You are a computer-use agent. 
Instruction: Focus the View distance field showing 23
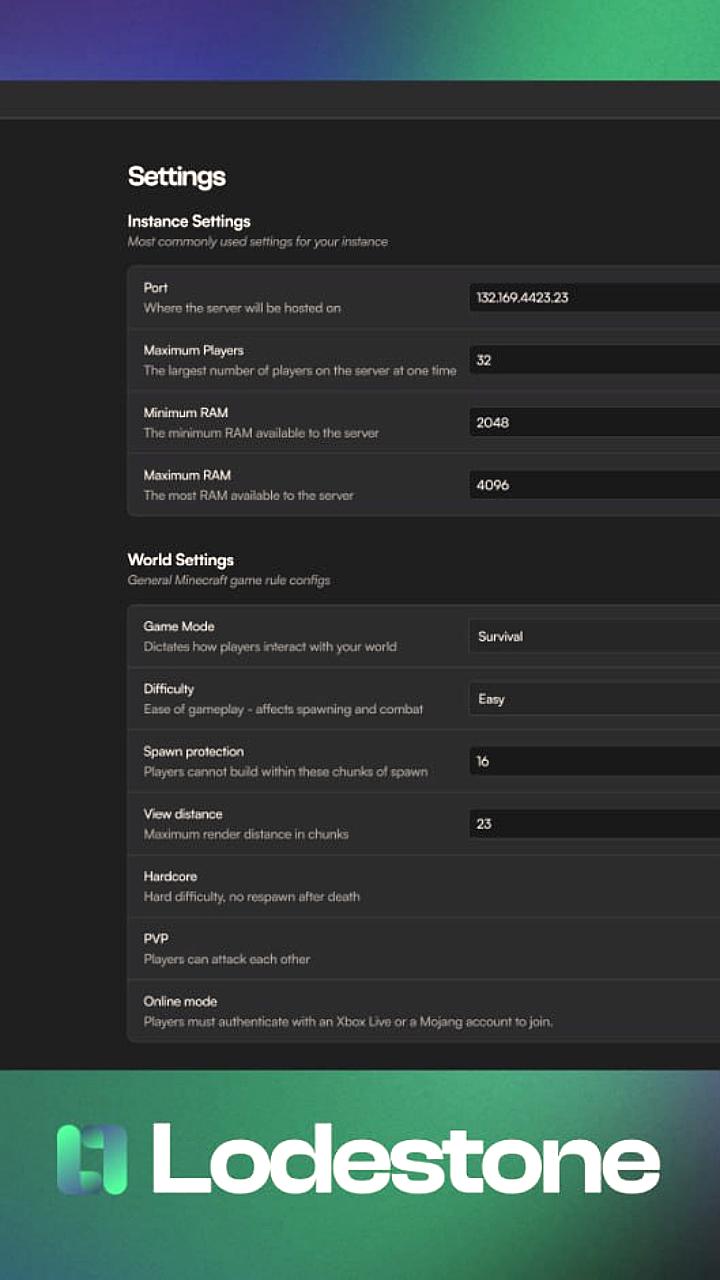594,824
